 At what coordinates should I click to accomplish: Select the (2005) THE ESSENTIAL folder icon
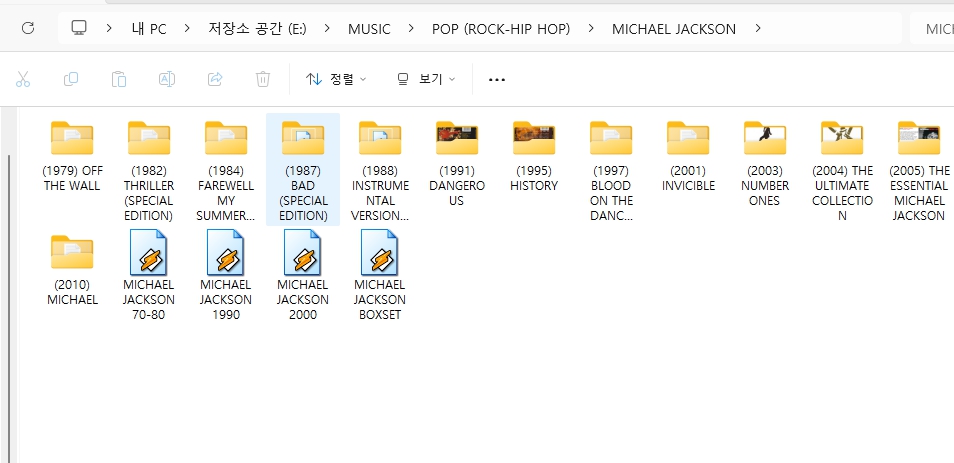pyautogui.click(x=919, y=138)
